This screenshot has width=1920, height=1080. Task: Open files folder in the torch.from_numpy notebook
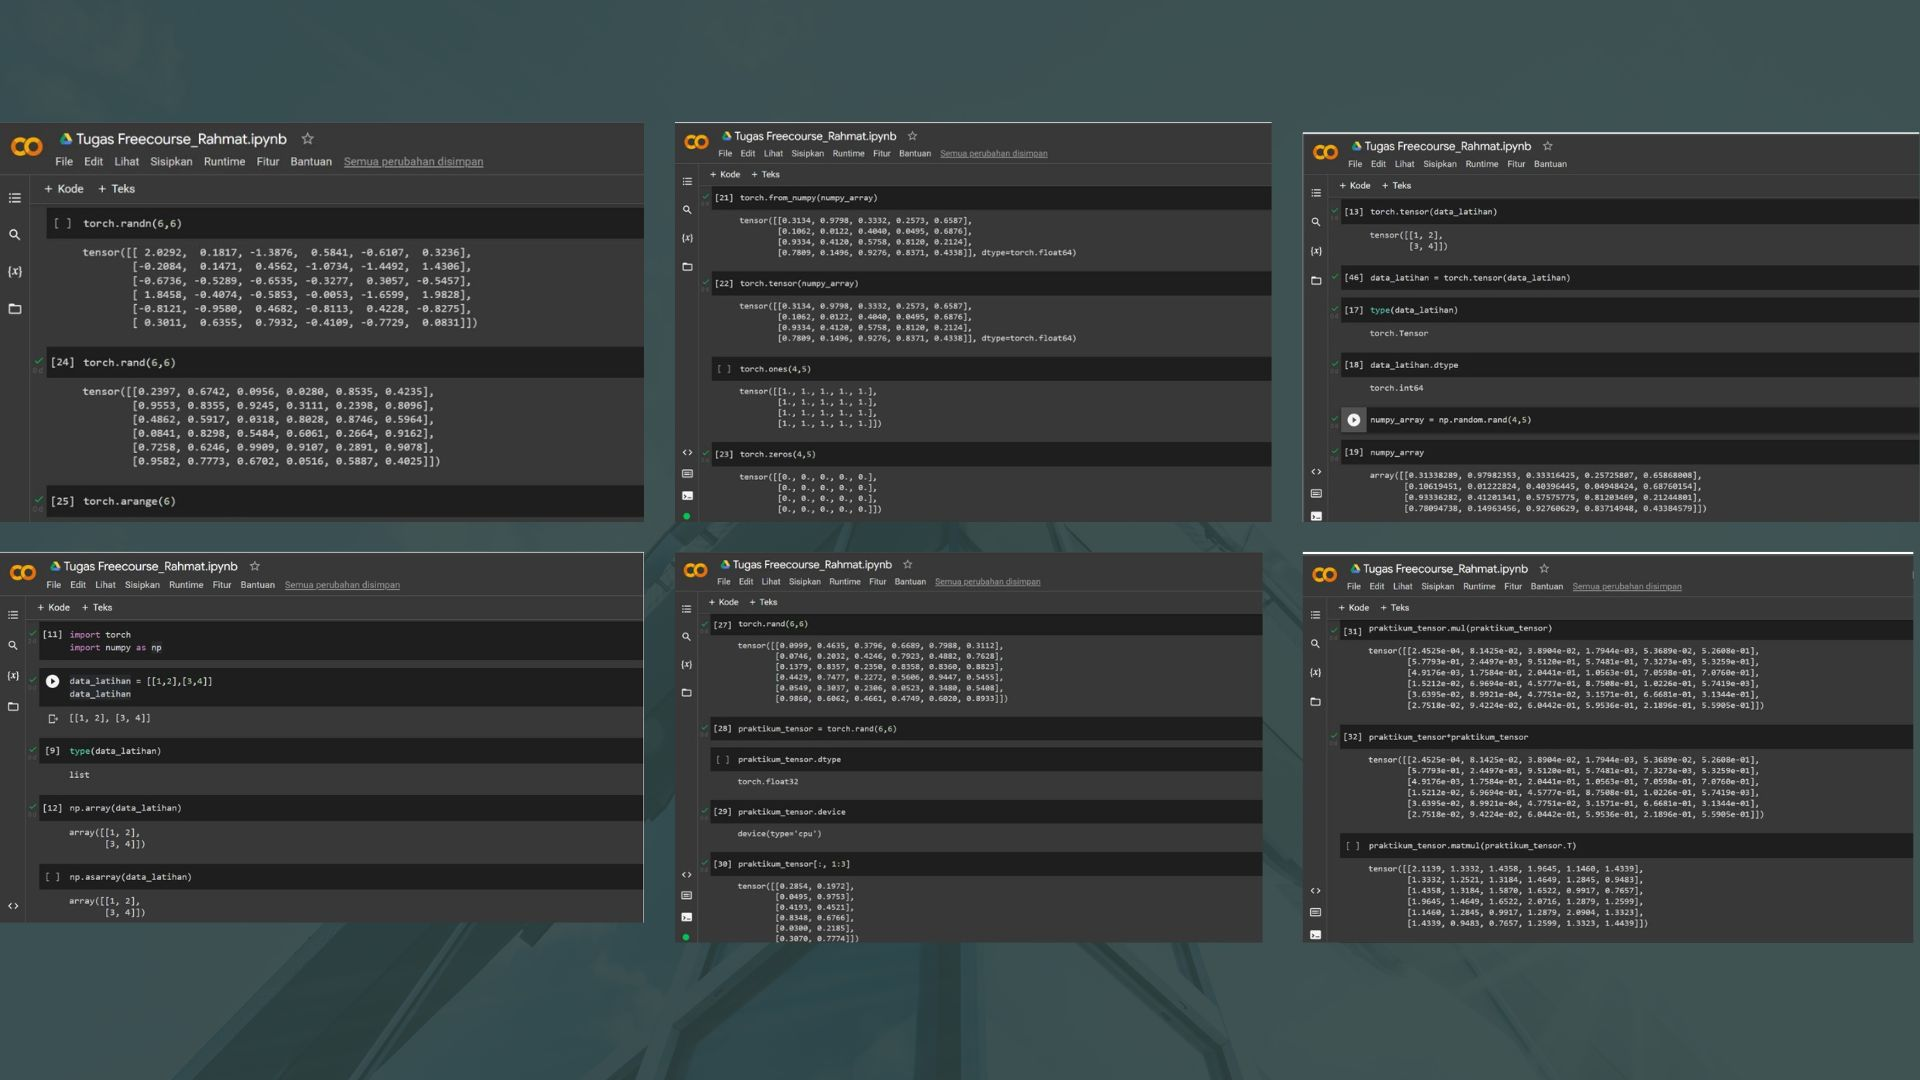tap(687, 267)
